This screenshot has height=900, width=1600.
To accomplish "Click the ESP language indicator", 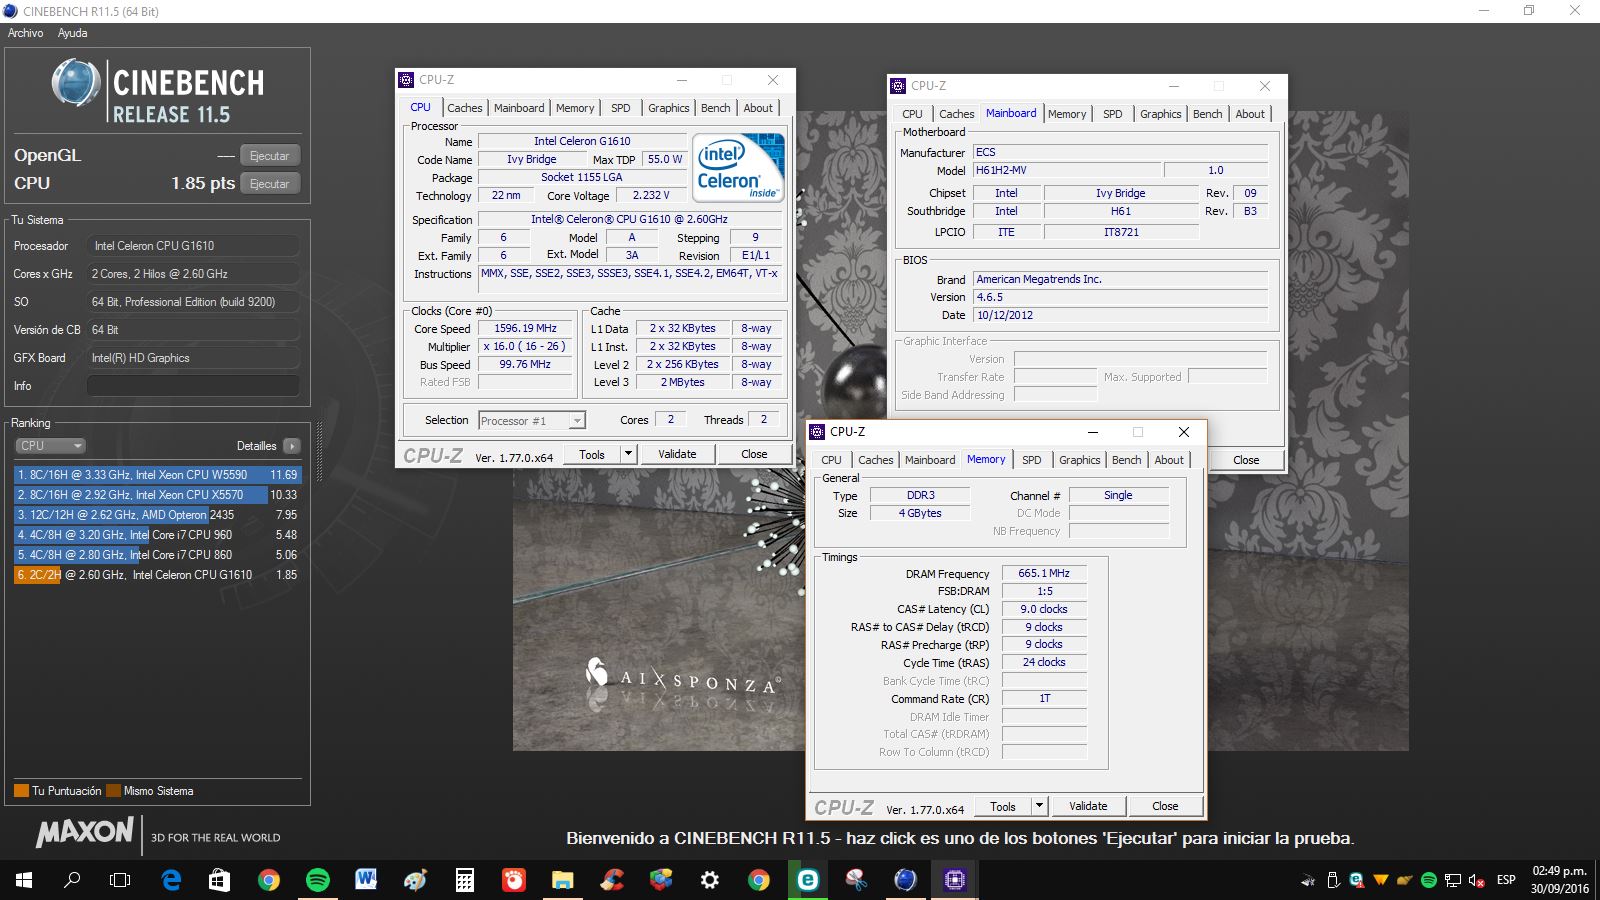I will click(1505, 880).
